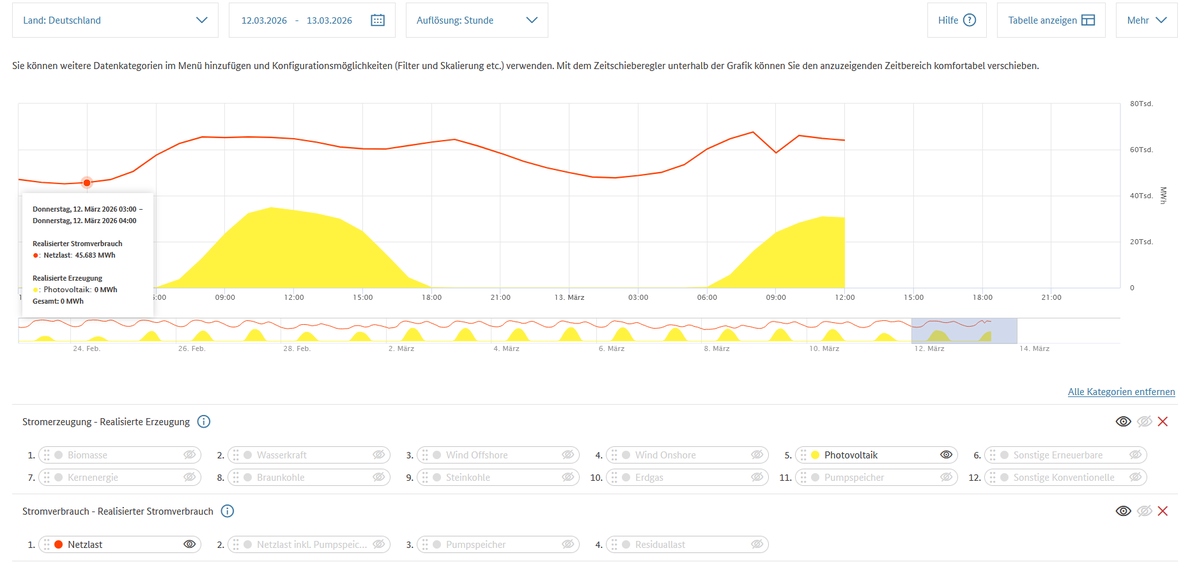Grab the drag handle of Photovoltaik chip
1199x562 pixels.
(804, 455)
